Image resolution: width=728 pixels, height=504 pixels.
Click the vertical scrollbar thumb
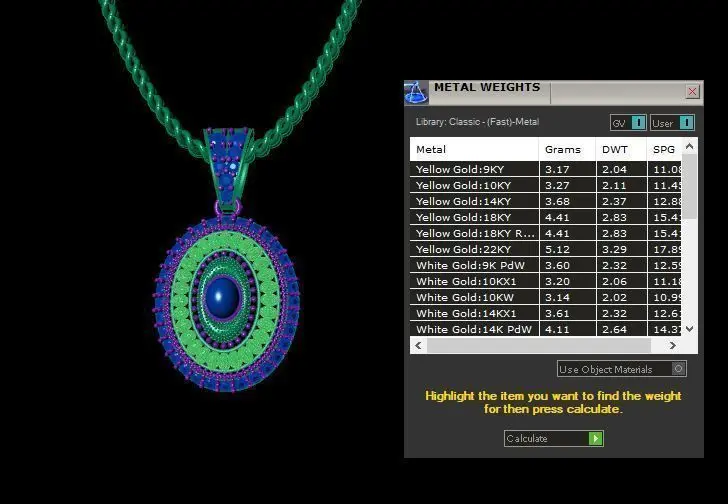pos(689,186)
